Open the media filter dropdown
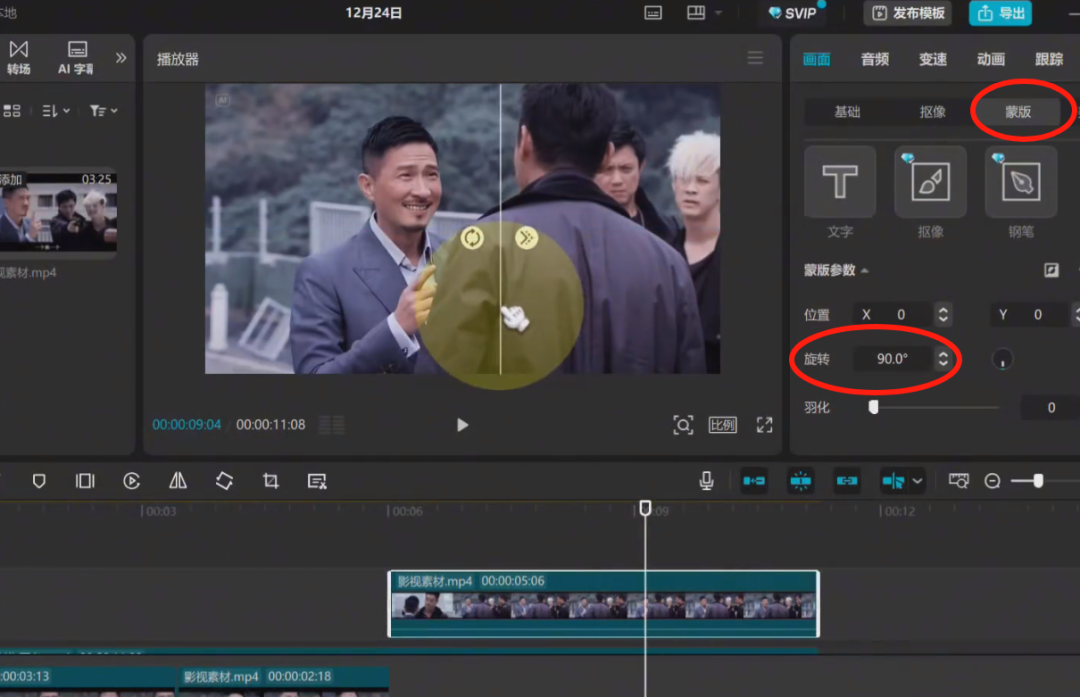The width and height of the screenshot is (1080, 697). [x=103, y=111]
